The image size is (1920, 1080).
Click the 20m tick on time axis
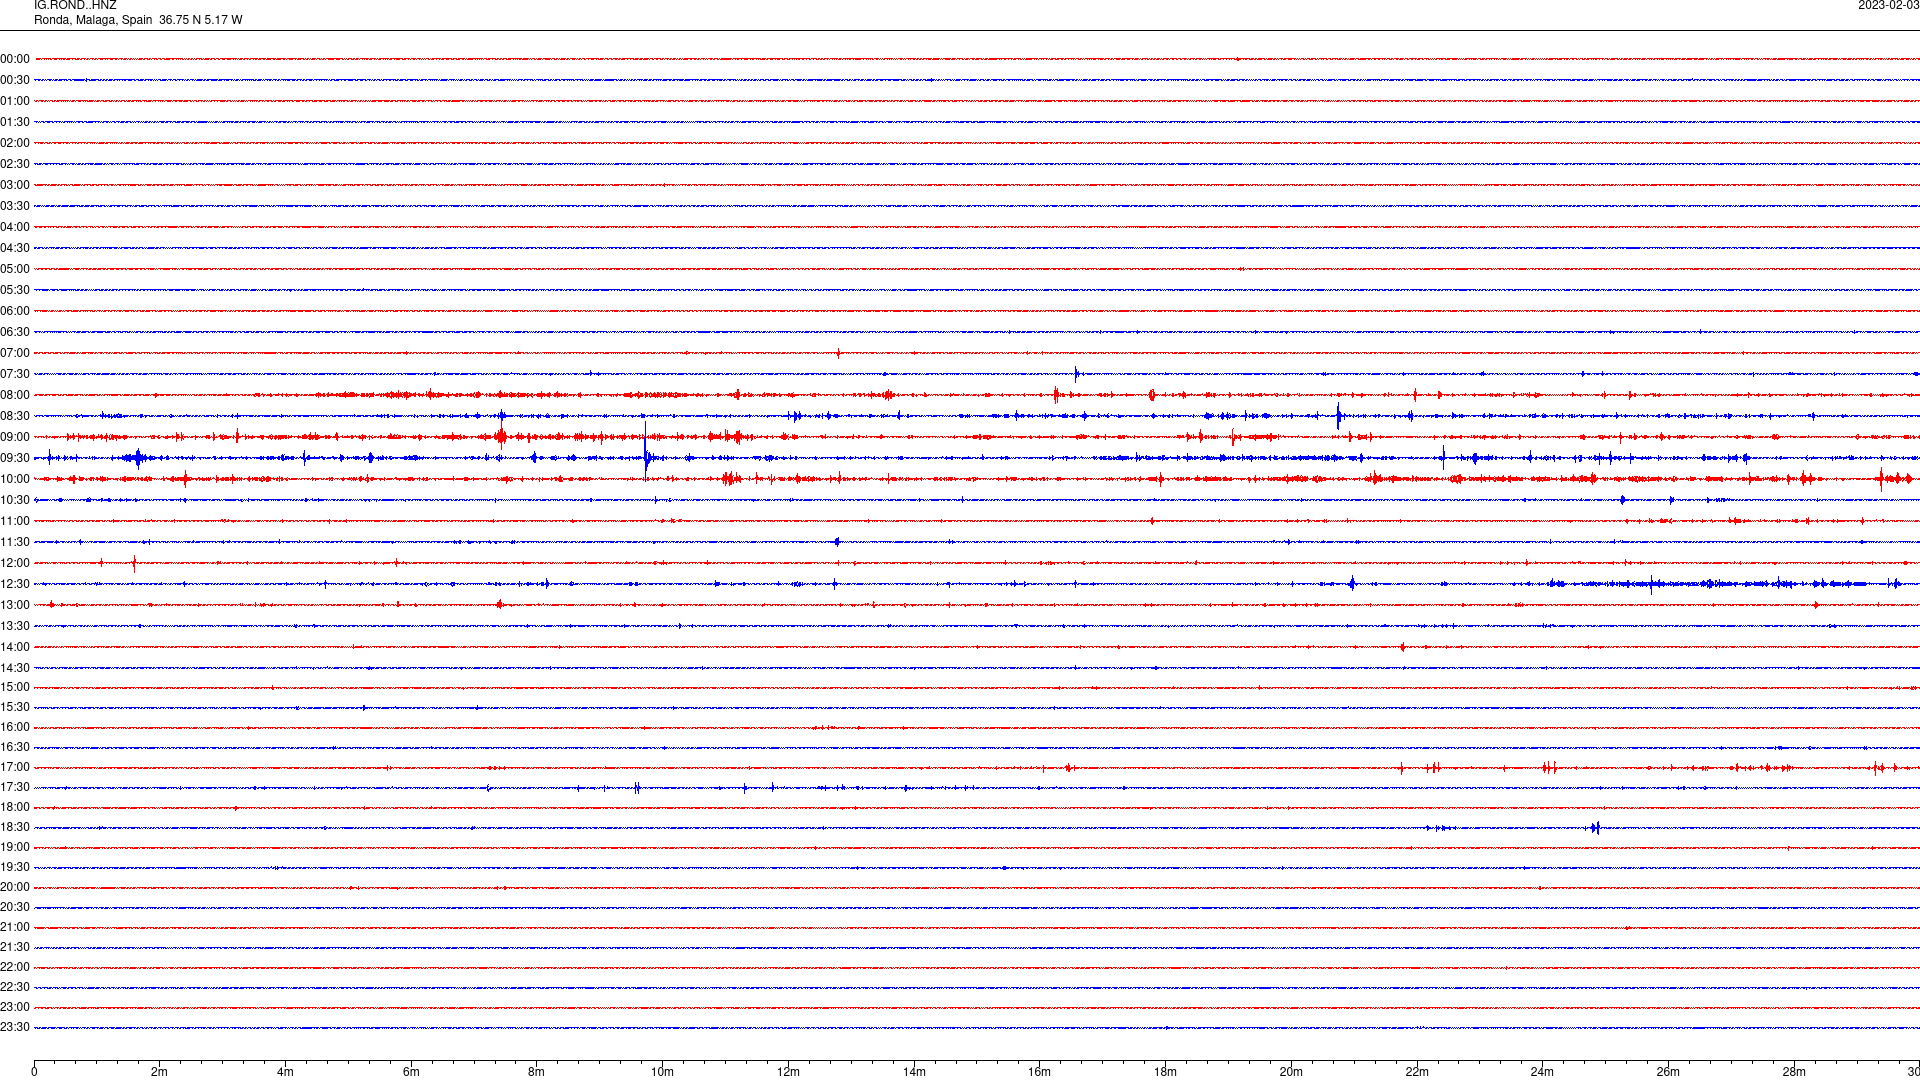point(1291,1072)
